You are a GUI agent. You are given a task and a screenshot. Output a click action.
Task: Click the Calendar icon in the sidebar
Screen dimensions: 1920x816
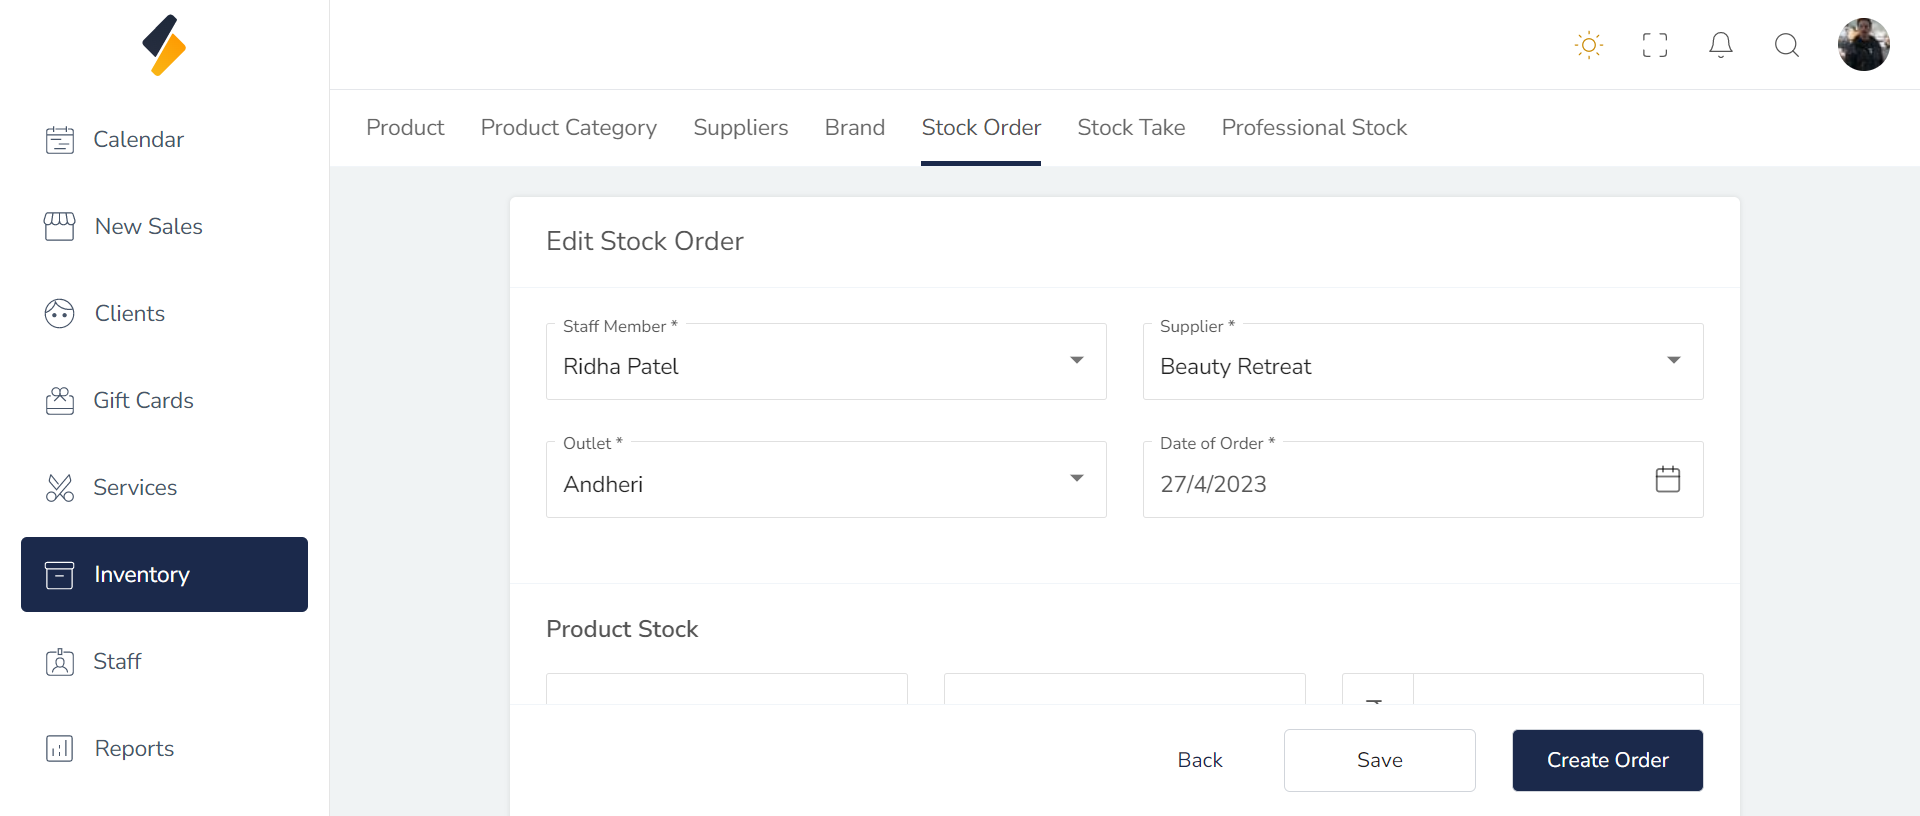tap(60, 140)
